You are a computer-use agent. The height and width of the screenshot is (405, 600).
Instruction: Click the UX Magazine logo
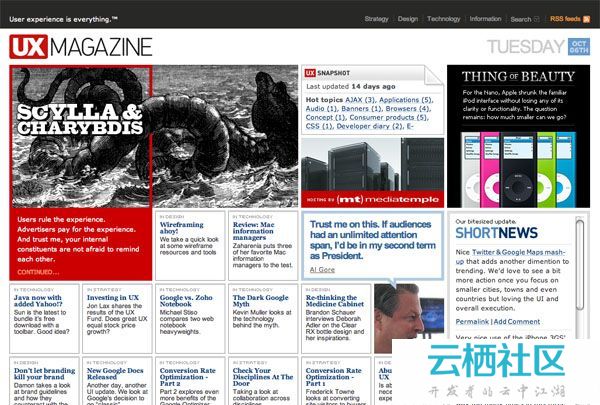click(x=81, y=46)
